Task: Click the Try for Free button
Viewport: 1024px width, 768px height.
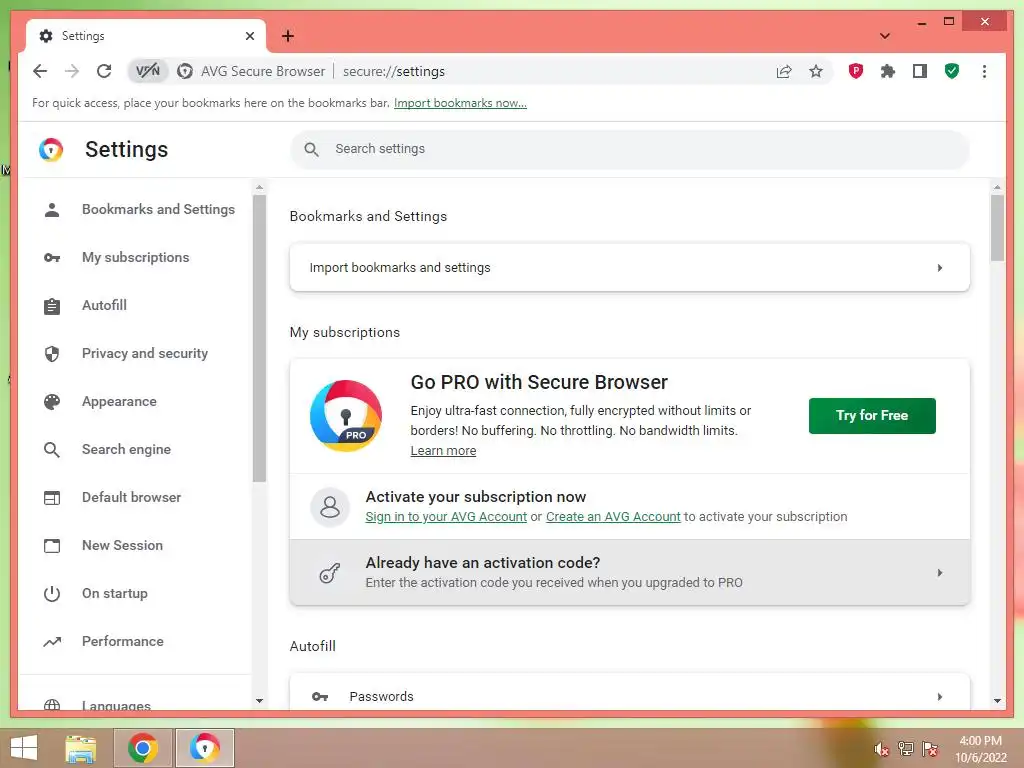Action: [872, 415]
